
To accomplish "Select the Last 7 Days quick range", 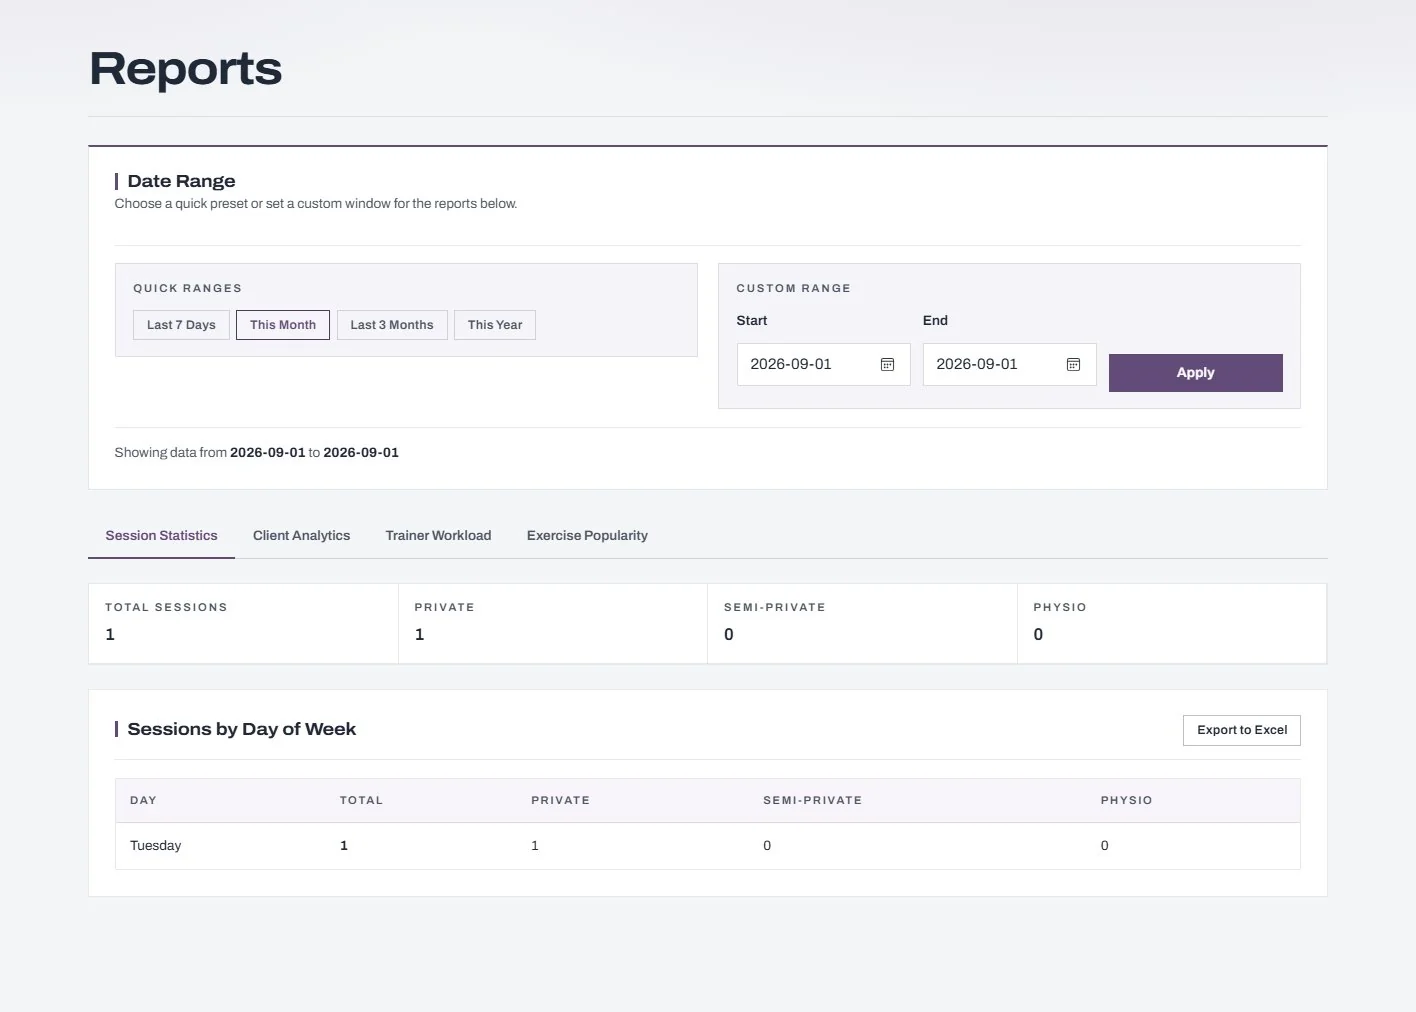I will click(181, 325).
